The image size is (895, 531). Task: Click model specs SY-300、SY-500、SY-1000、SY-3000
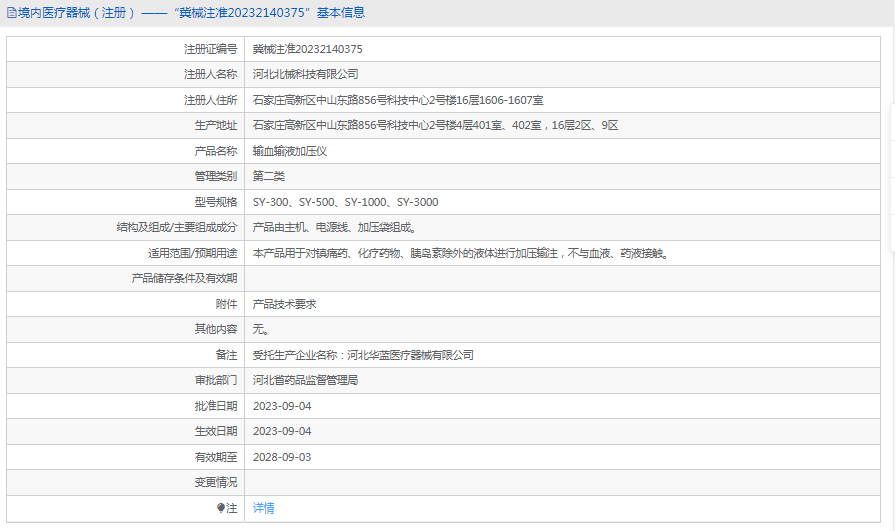pyautogui.click(x=345, y=202)
